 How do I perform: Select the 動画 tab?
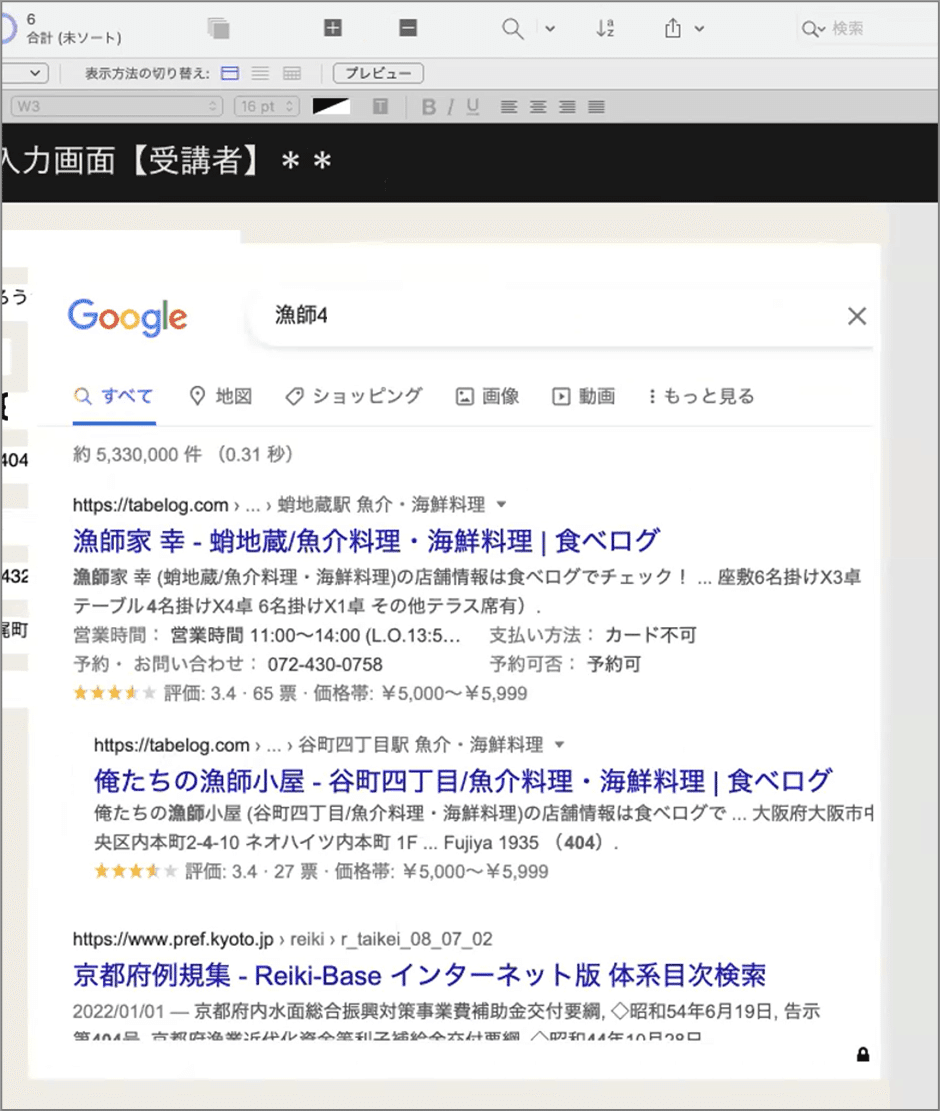(584, 396)
